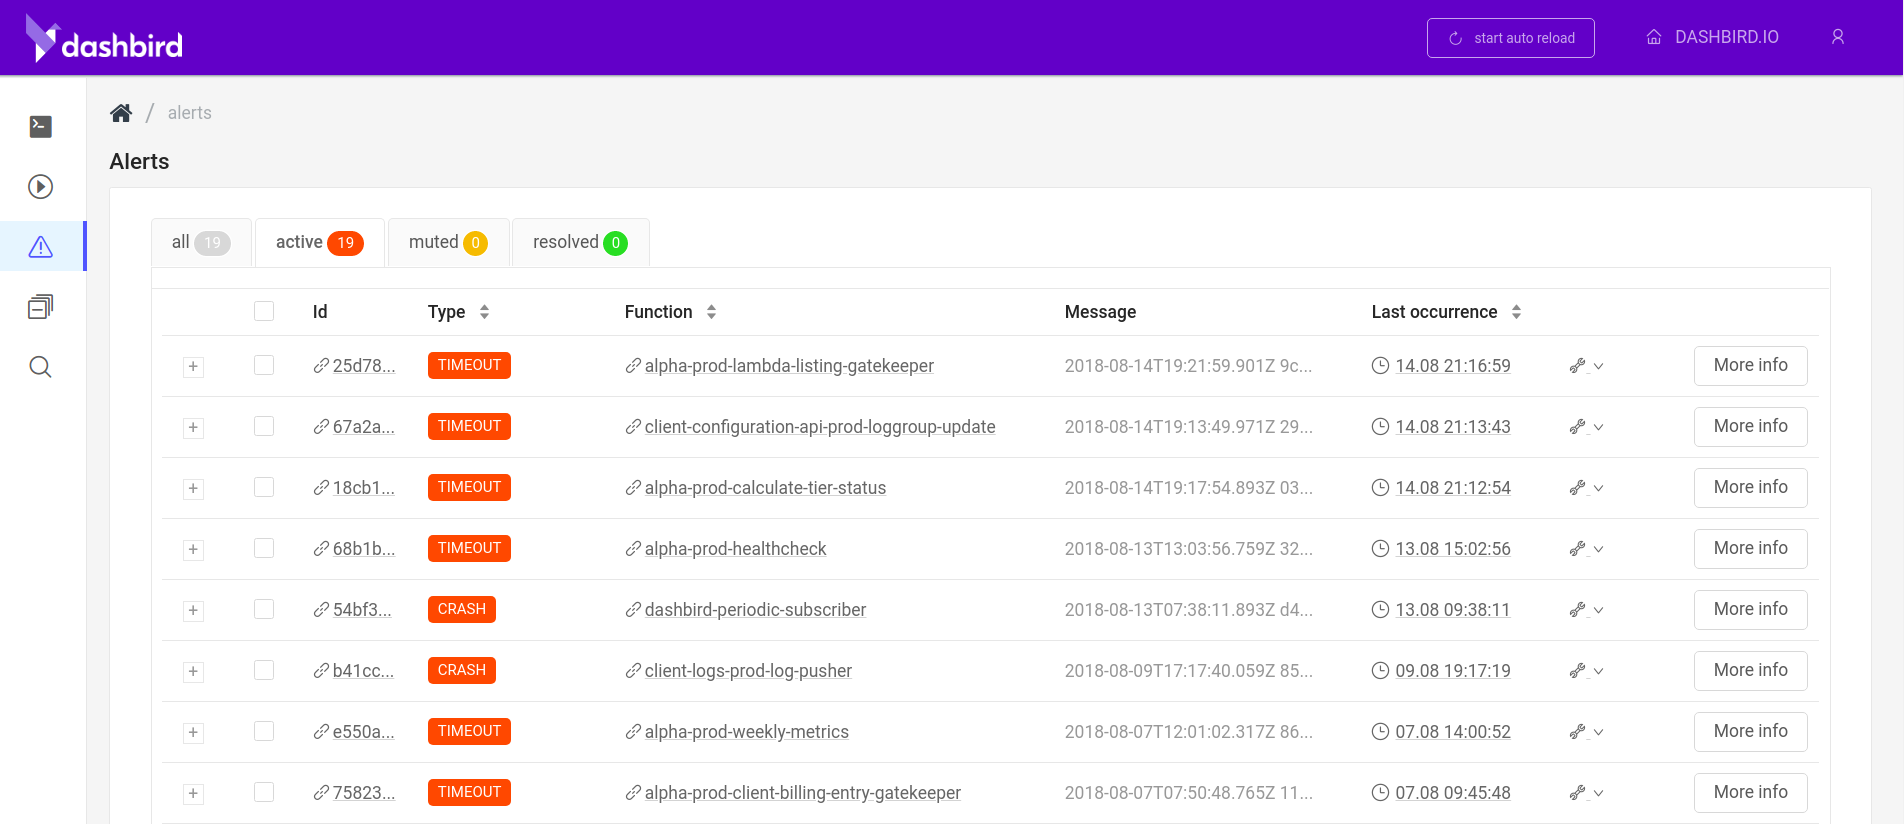Open actions dropdown for client-logs-prod-log-pusher
Image resolution: width=1904 pixels, height=824 pixels.
pyautogui.click(x=1586, y=671)
